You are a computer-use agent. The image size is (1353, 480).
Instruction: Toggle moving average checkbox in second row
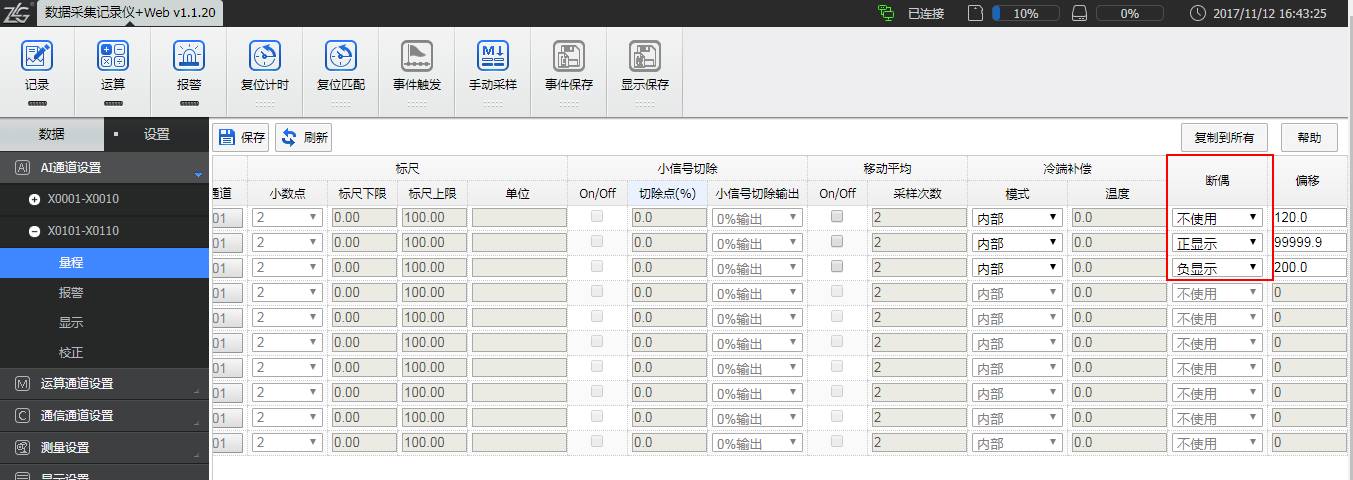point(837,241)
